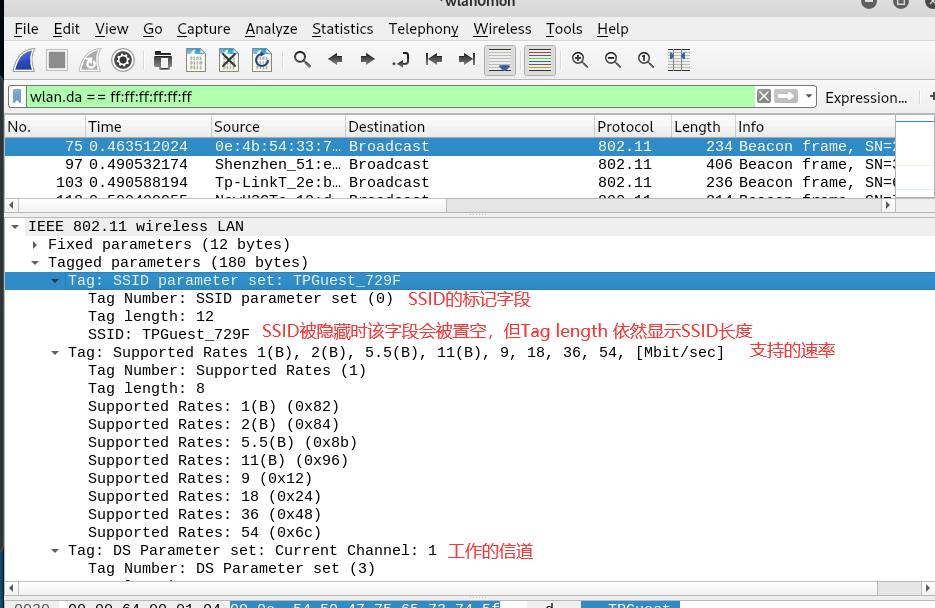Jump to the last packet
Viewport: 935px width, 608px height.
465,60
